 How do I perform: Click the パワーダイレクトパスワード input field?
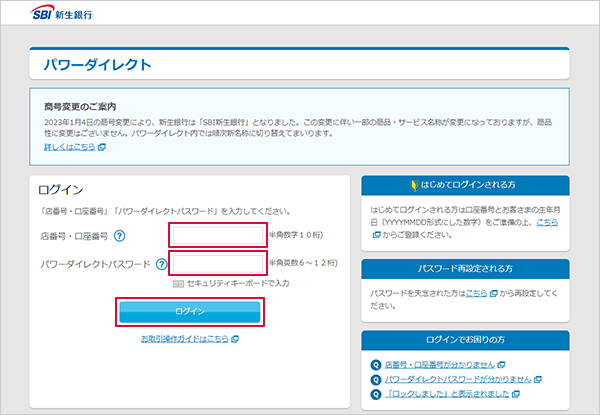tap(218, 263)
